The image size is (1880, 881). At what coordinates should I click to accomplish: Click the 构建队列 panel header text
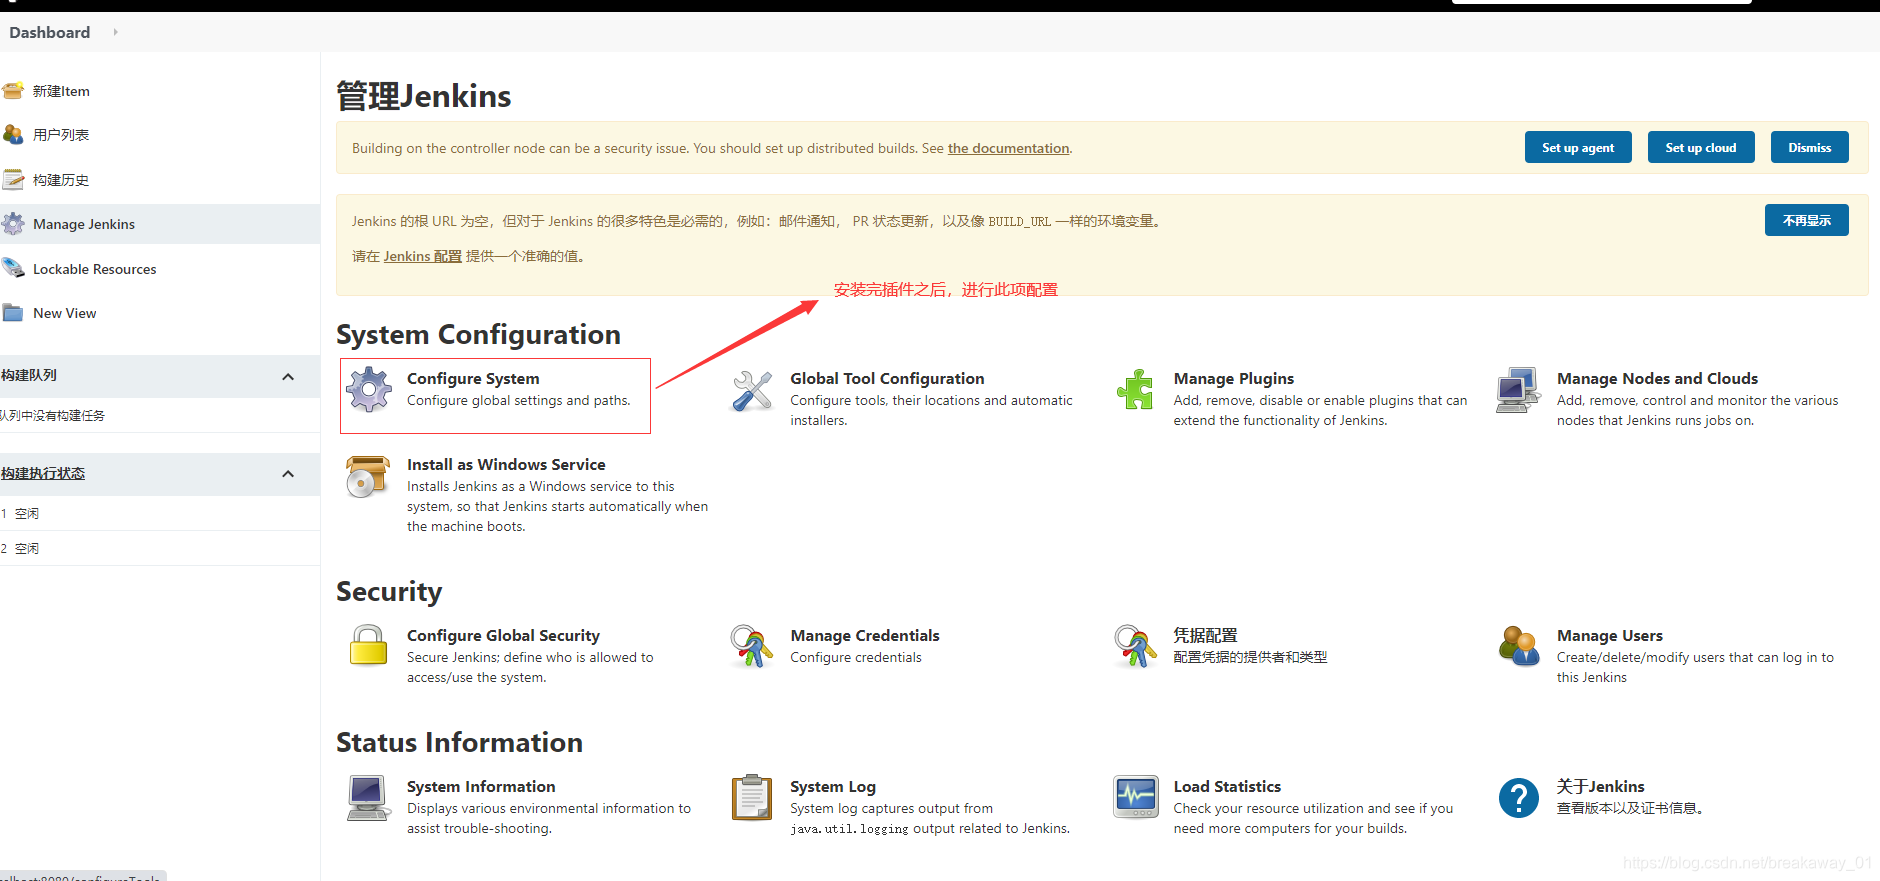pos(29,375)
